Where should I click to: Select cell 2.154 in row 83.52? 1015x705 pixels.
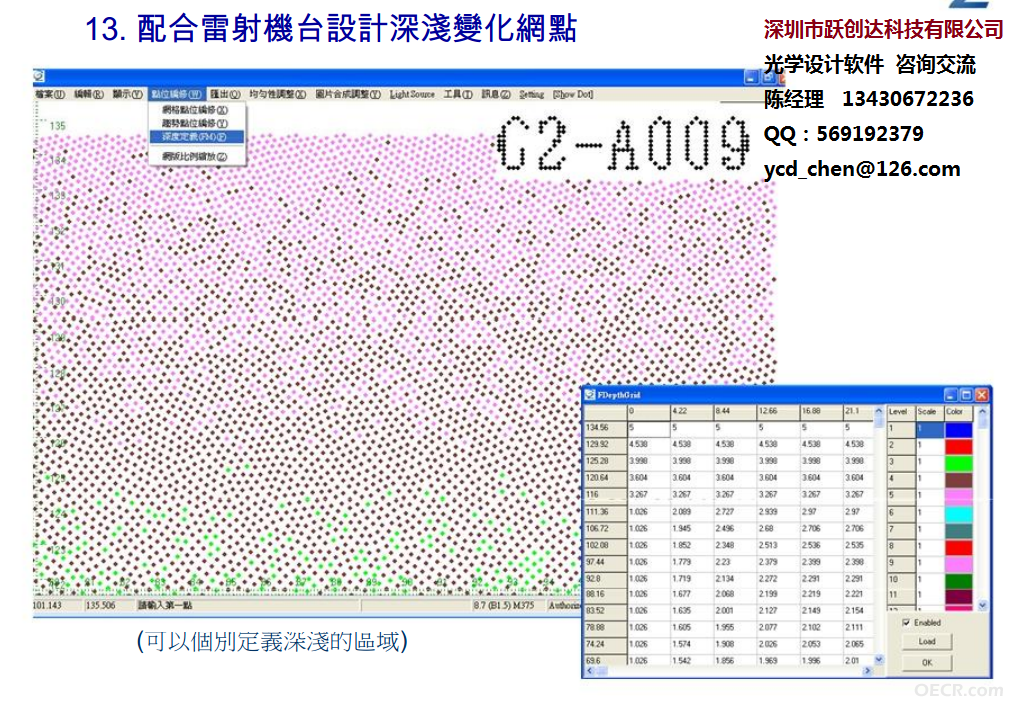(858, 611)
